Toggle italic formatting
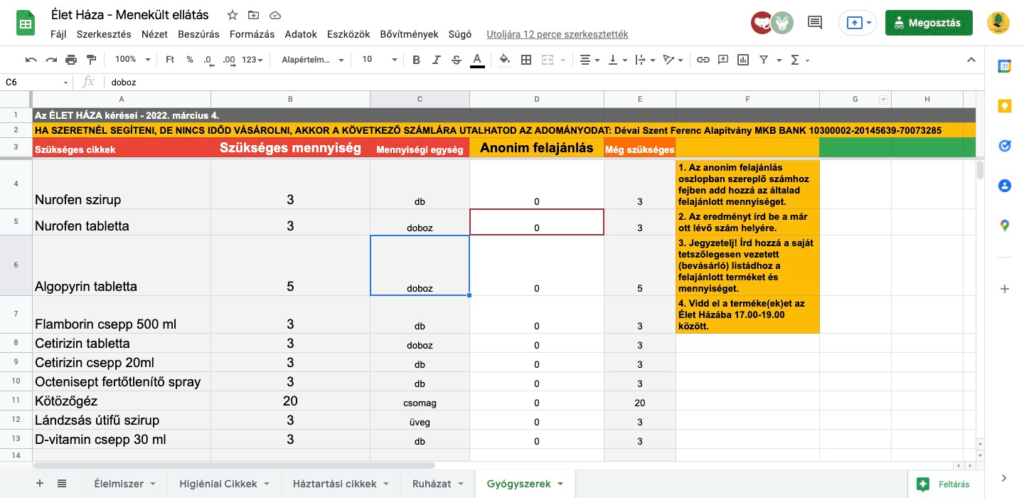Screen dimensions: 1024x498 [437, 60]
